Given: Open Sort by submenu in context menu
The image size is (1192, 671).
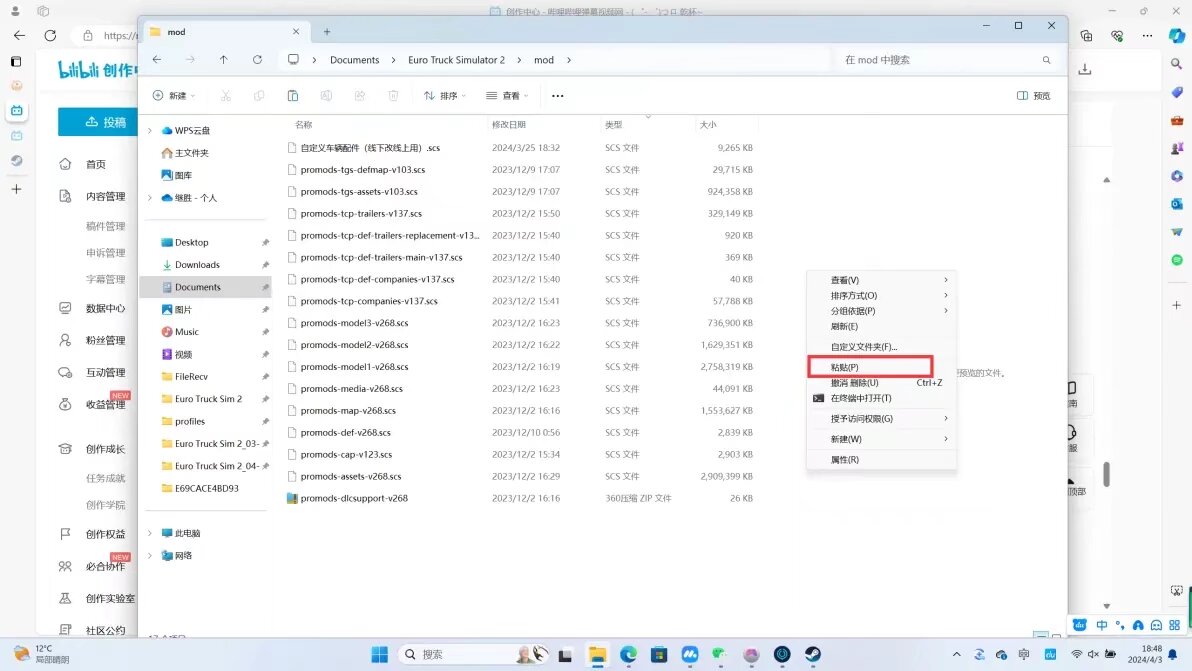Looking at the screenshot, I should click(x=881, y=296).
